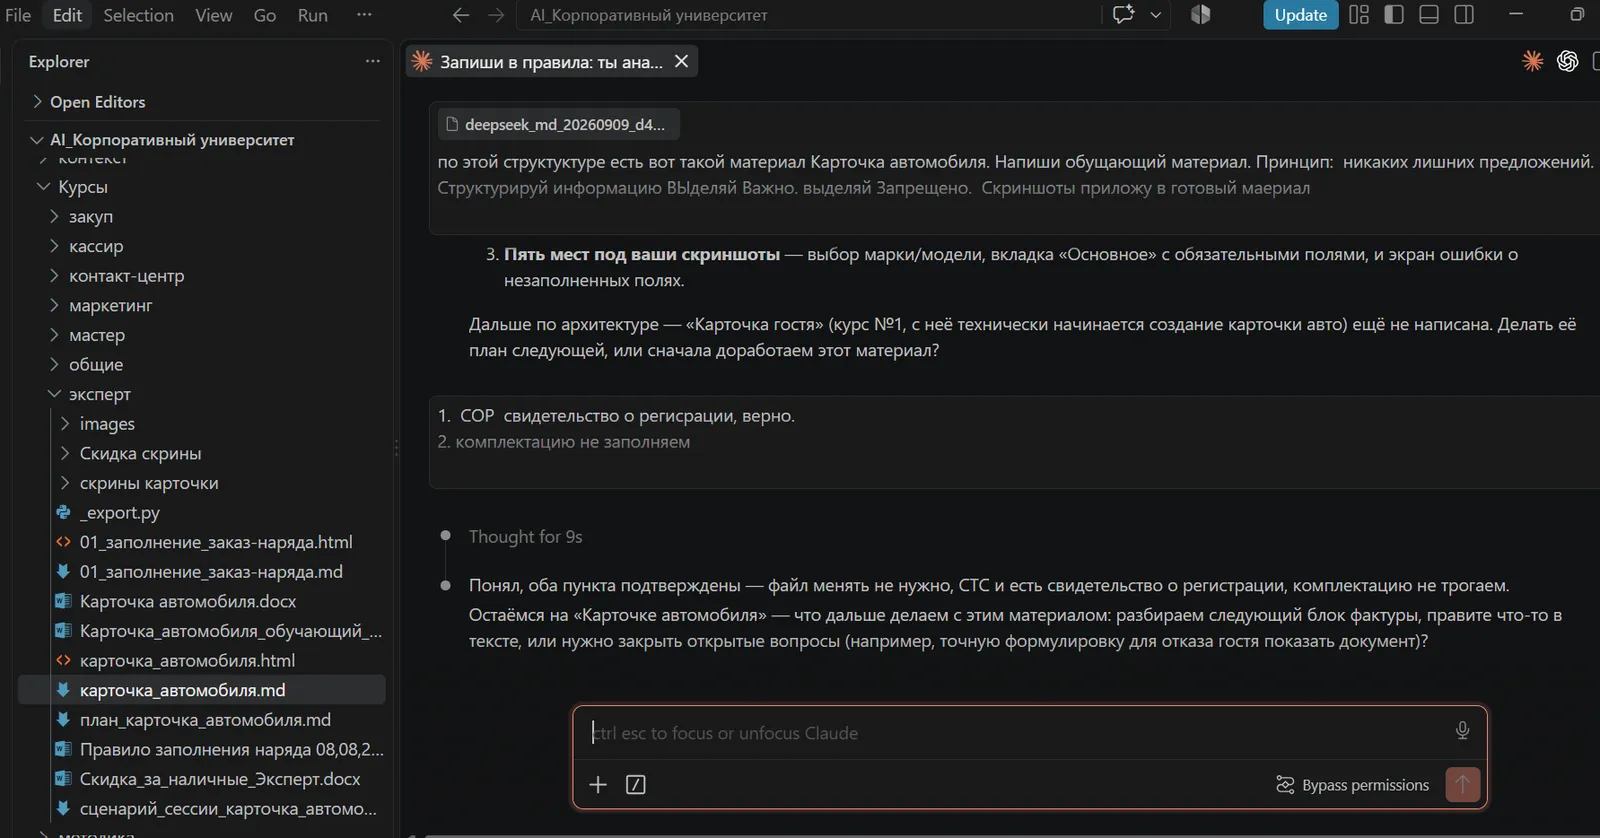
Task: Navigate back with the left arrow
Action: pos(461,15)
